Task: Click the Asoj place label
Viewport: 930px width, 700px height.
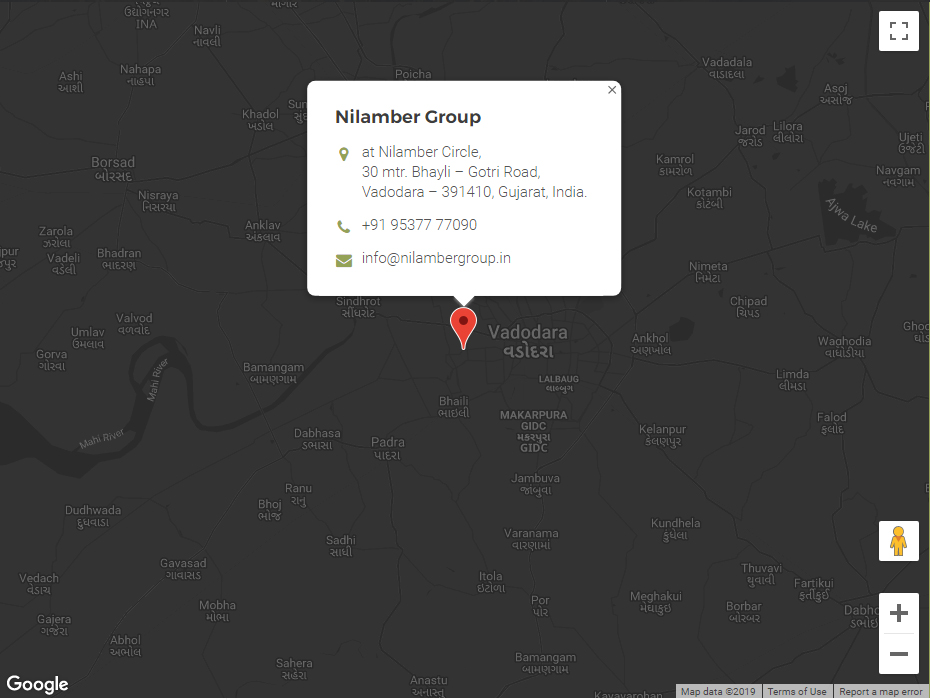Action: [x=836, y=94]
